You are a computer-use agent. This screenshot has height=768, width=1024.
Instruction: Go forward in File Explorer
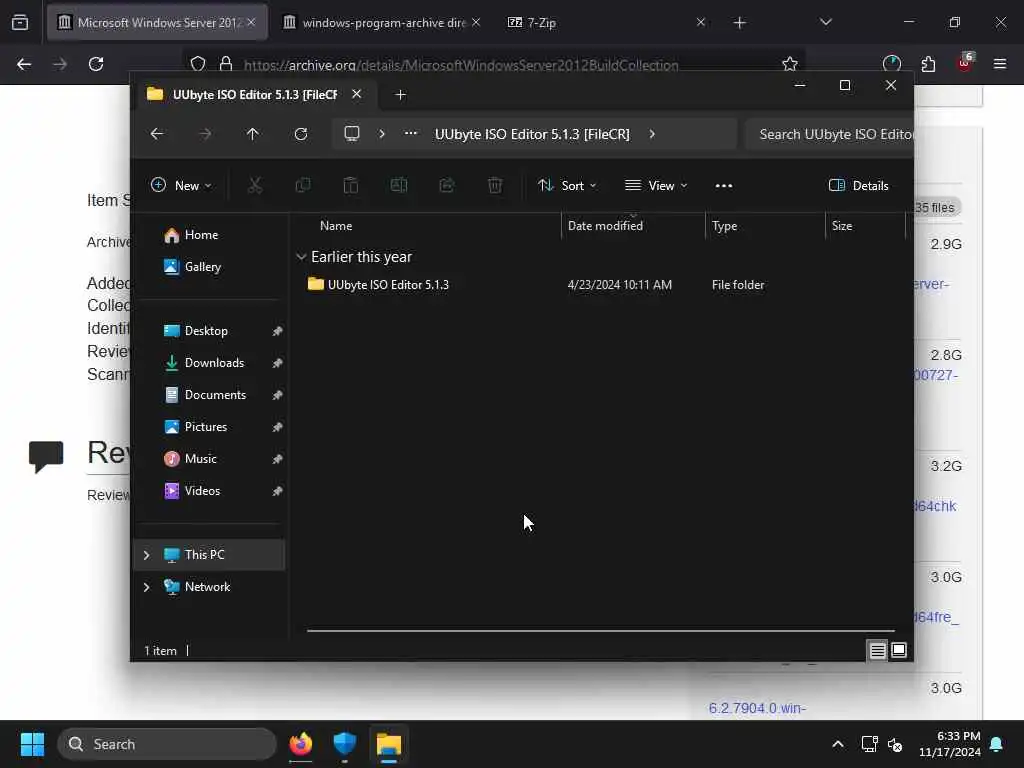click(205, 134)
